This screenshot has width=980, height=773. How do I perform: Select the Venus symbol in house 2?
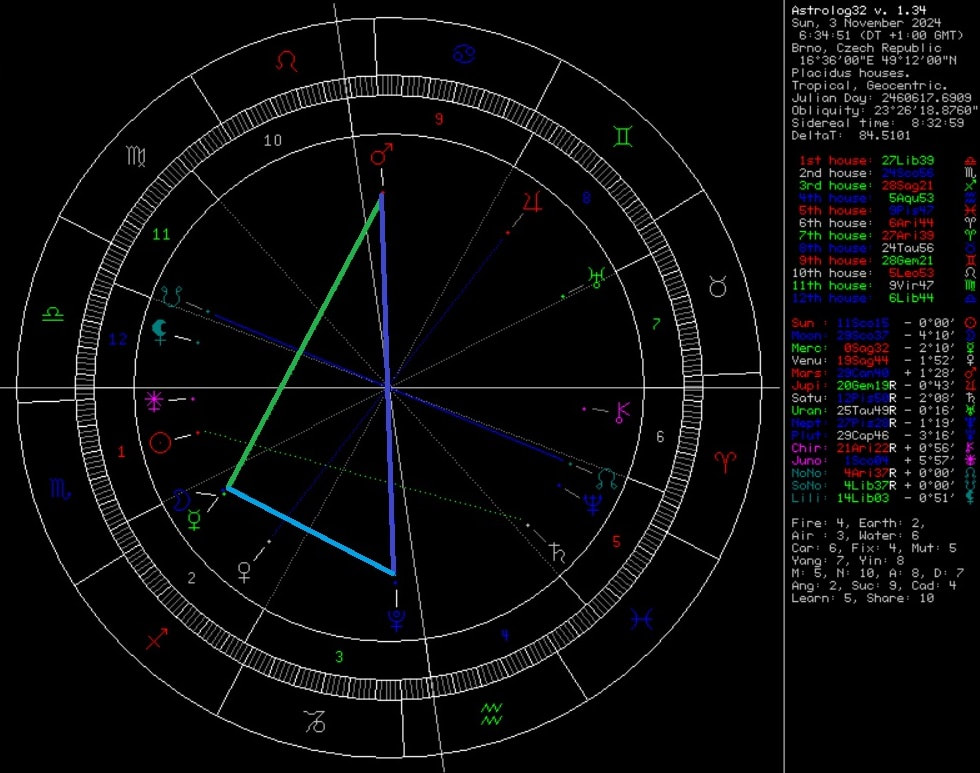(x=243, y=571)
